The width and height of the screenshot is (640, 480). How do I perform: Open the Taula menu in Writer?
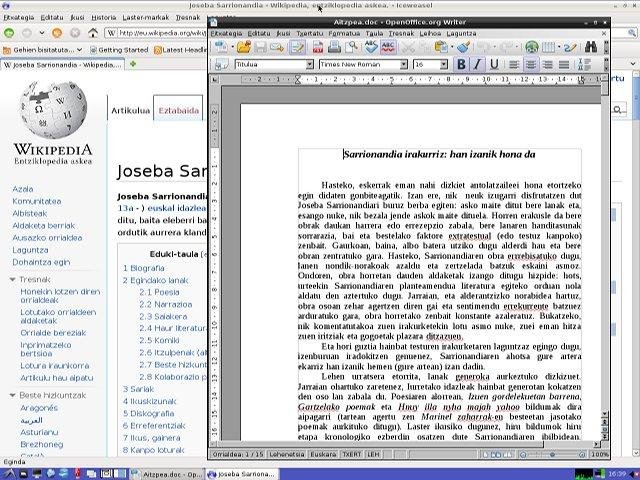[374, 33]
